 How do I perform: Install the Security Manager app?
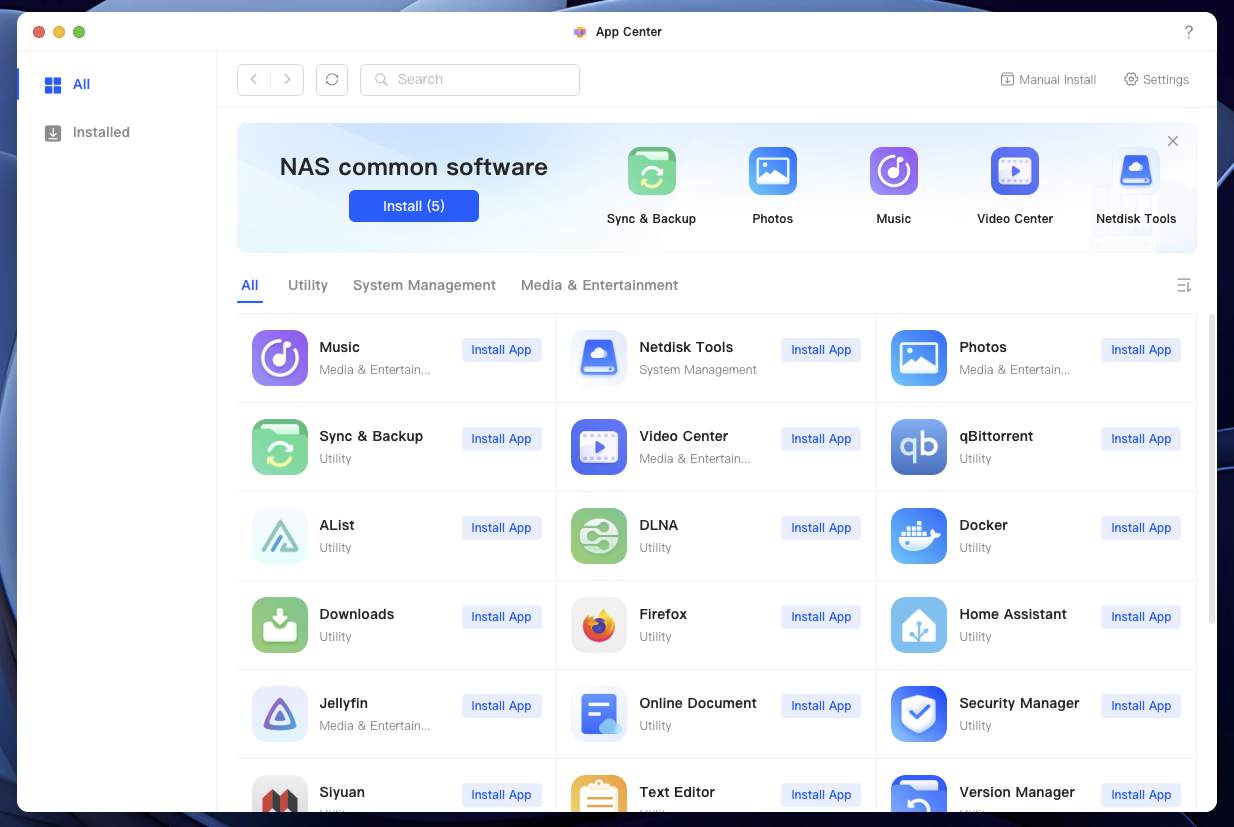1141,706
